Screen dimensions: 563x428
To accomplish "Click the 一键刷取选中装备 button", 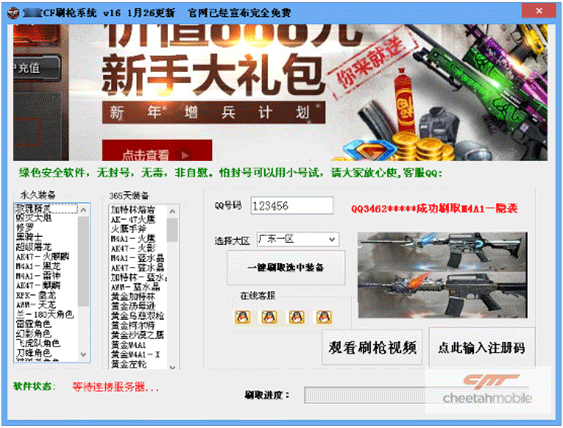I will pos(286,268).
